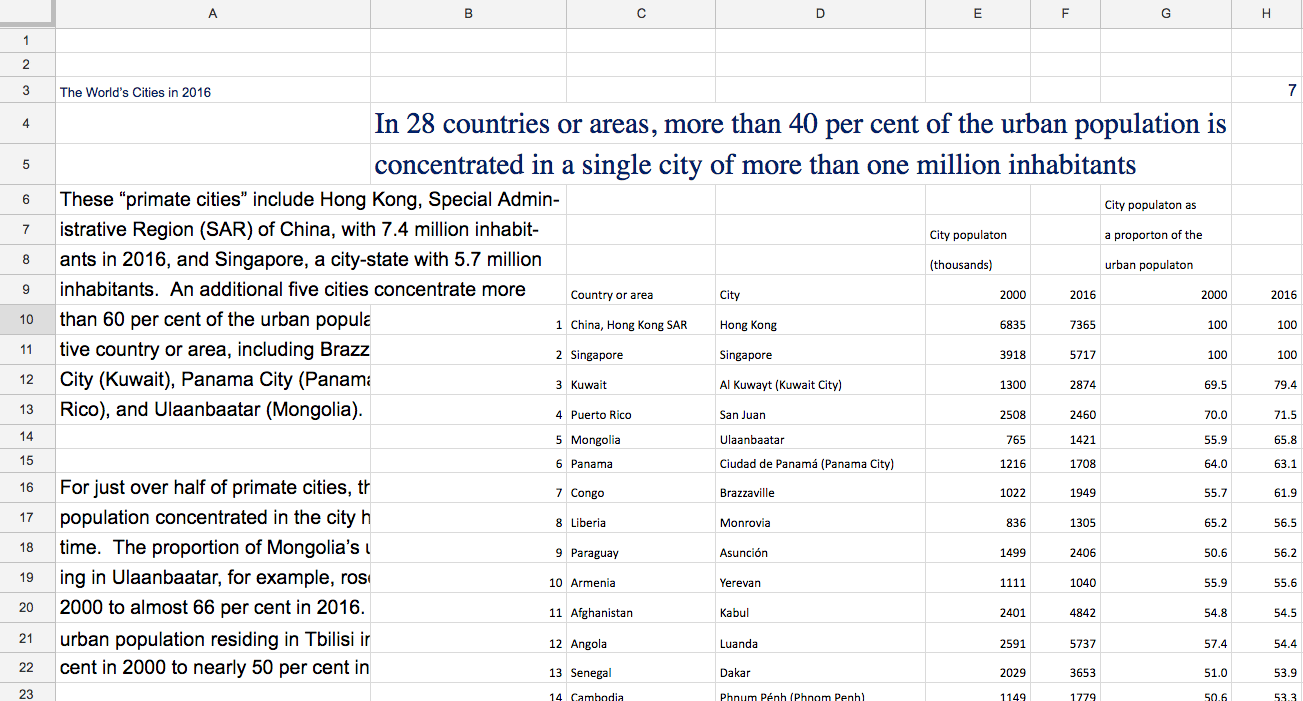Click the page number 7 cell
The width and height of the screenshot is (1303, 701).
tap(1291, 91)
